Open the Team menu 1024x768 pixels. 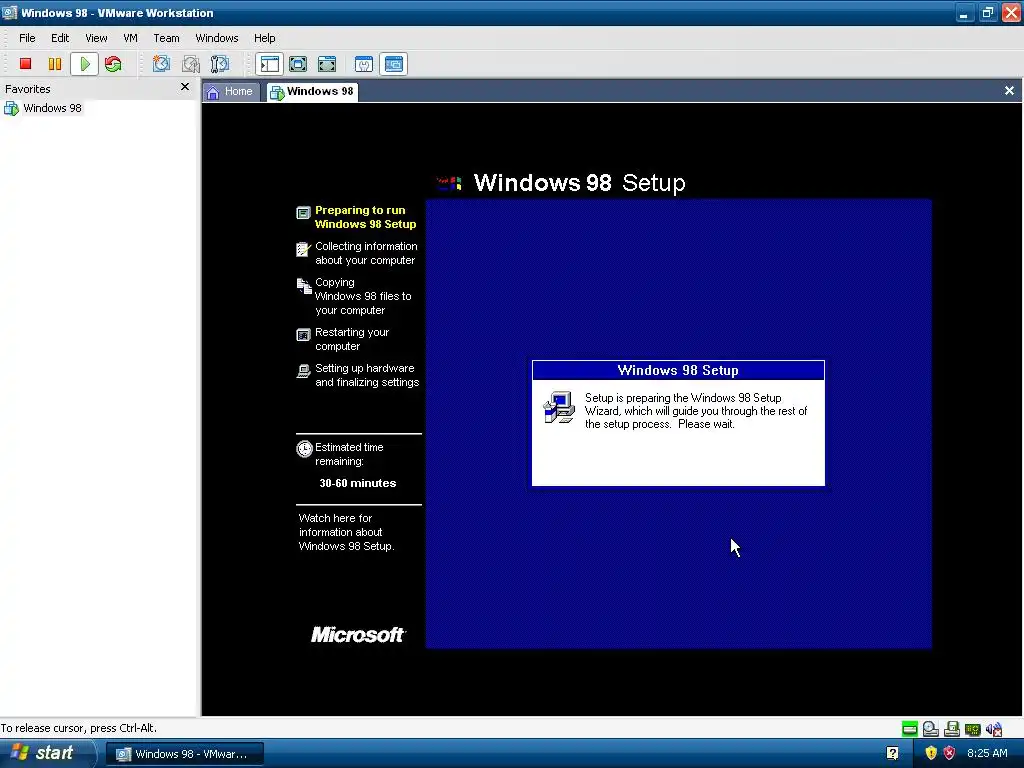pos(166,38)
